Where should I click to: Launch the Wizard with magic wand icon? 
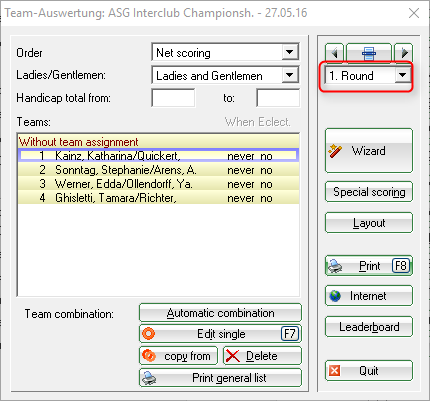(x=369, y=151)
